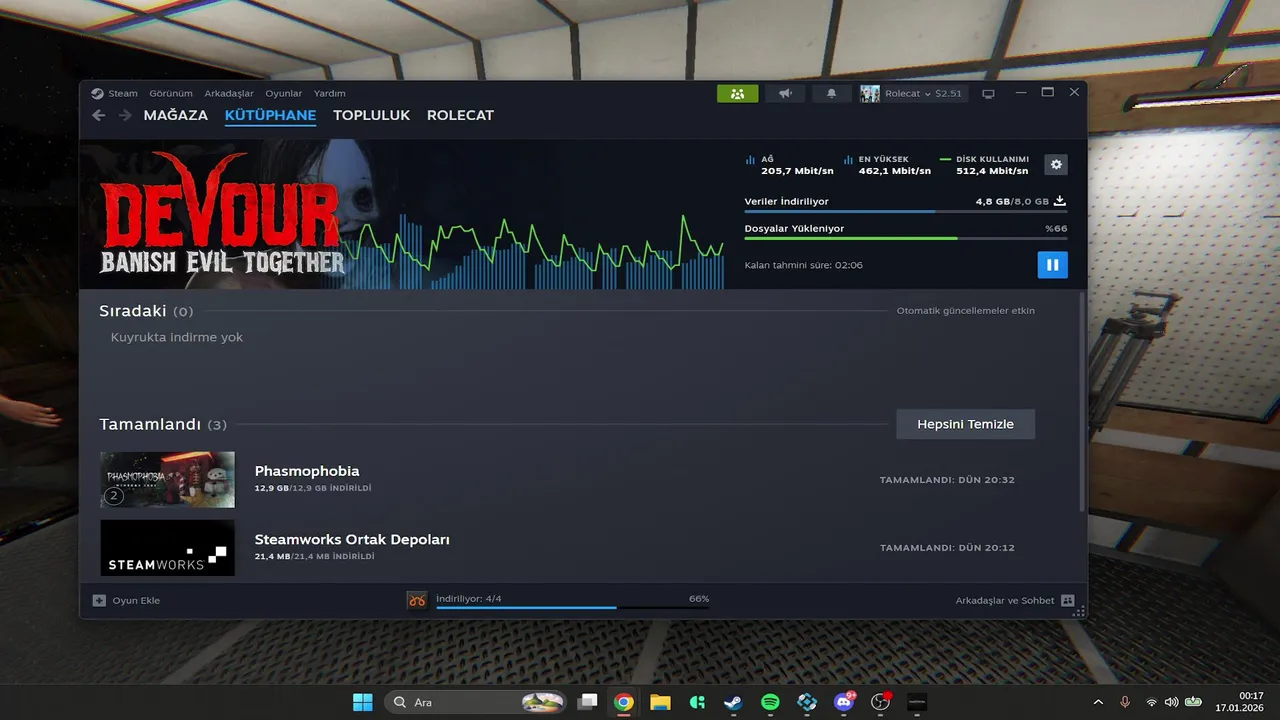This screenshot has width=1280, height=720.
Task: Select the KÜTÜPHANE tab
Action: coord(270,115)
